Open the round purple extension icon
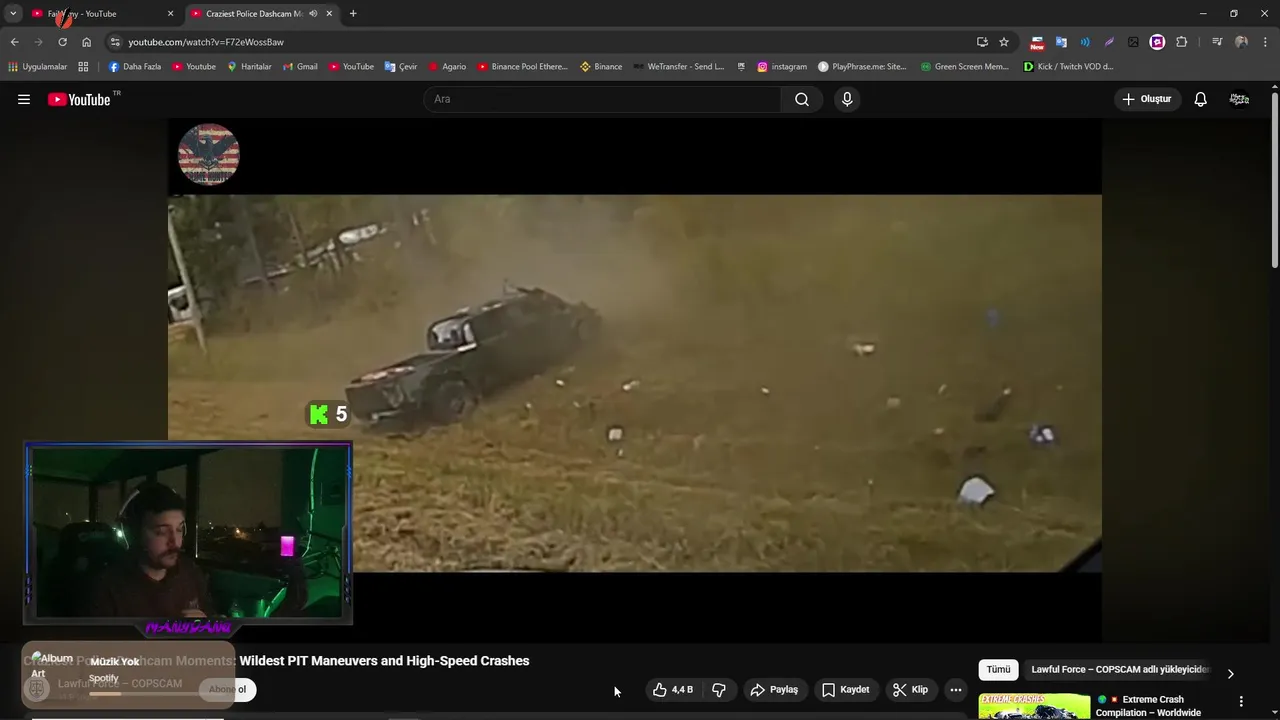1280x720 pixels. pyautogui.click(x=1157, y=42)
